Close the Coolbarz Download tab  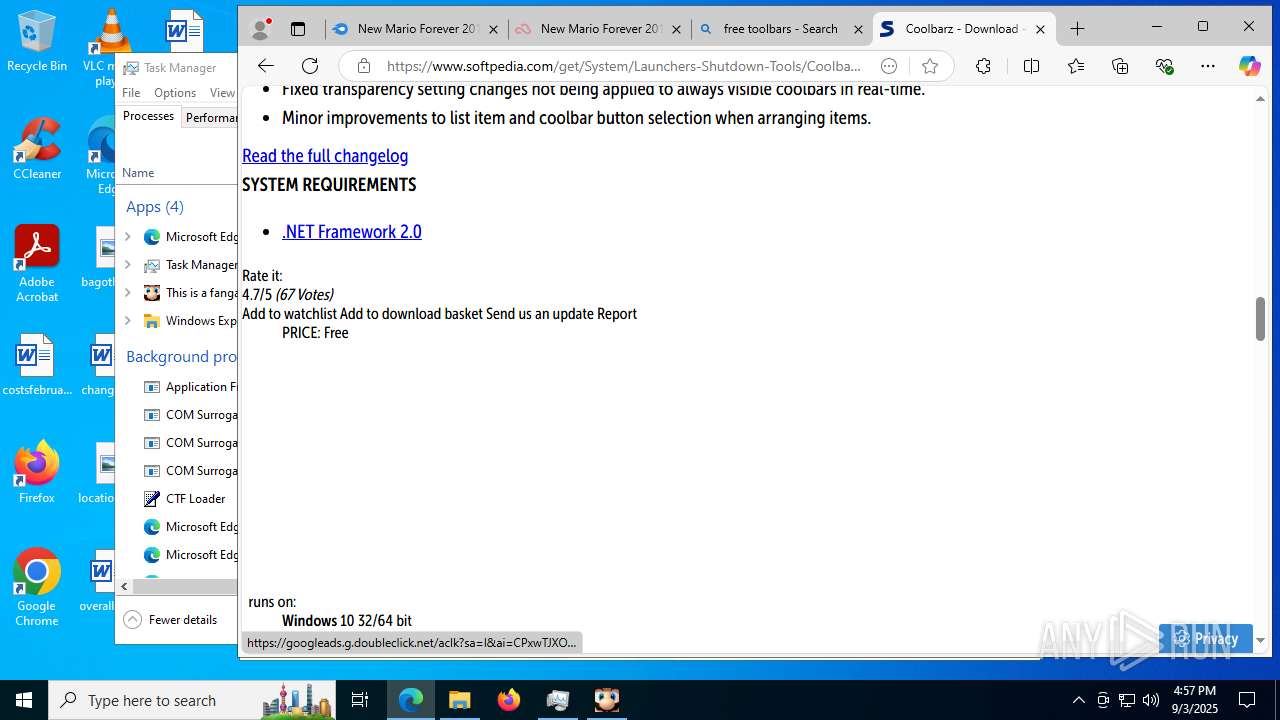tap(1040, 30)
